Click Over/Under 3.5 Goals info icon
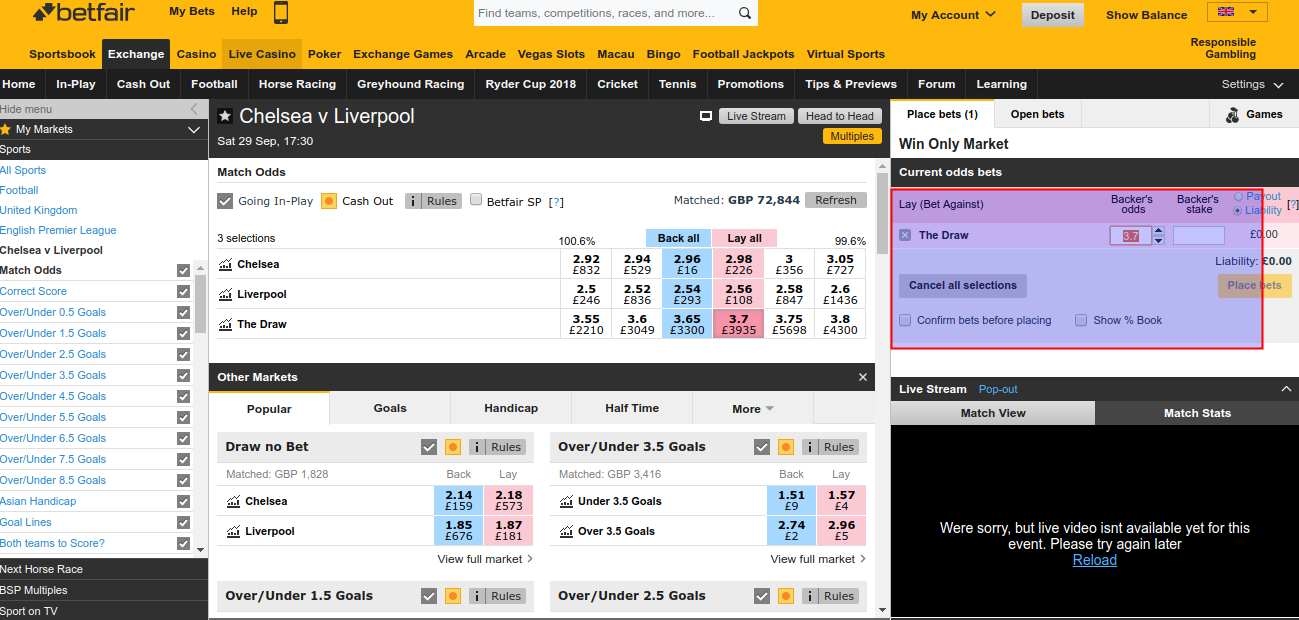The height and width of the screenshot is (620, 1299). pyautogui.click(x=811, y=447)
